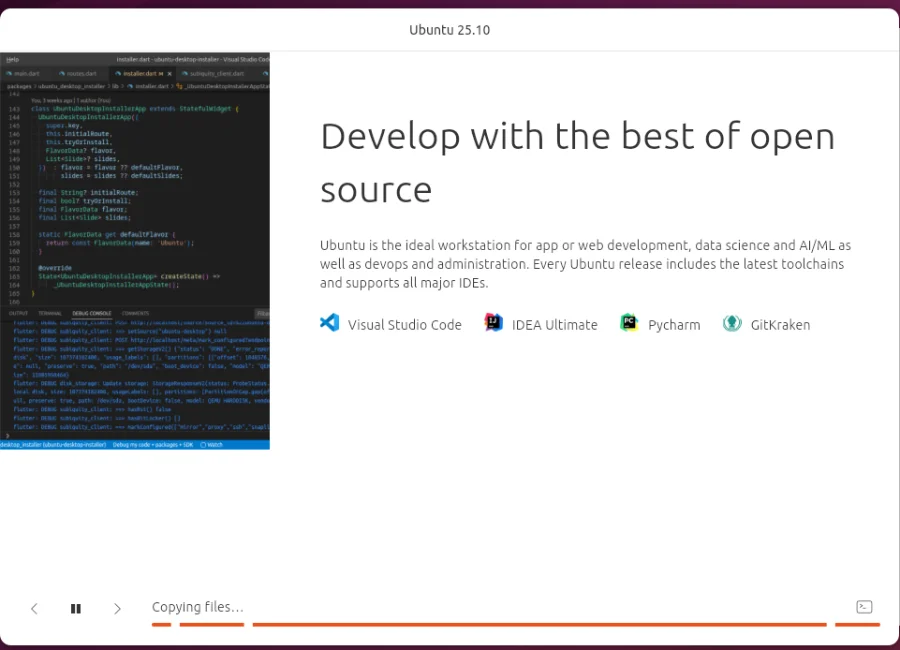Open the Help menu in the editor

click(12, 60)
